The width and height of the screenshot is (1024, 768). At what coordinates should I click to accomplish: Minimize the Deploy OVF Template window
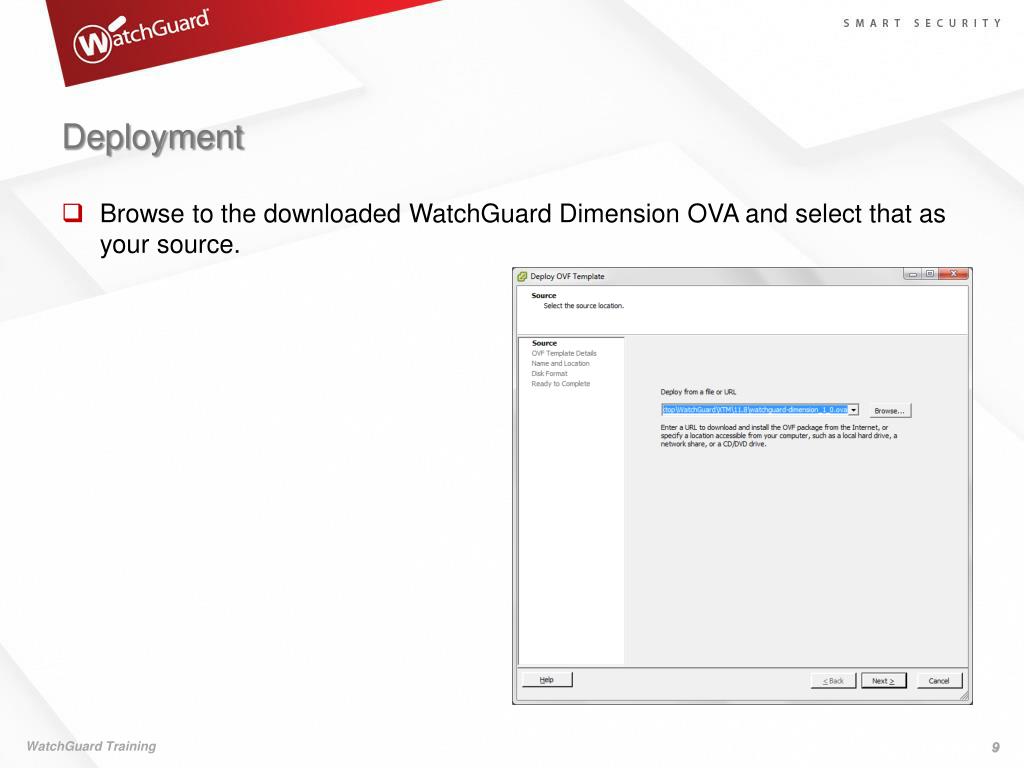pos(913,274)
